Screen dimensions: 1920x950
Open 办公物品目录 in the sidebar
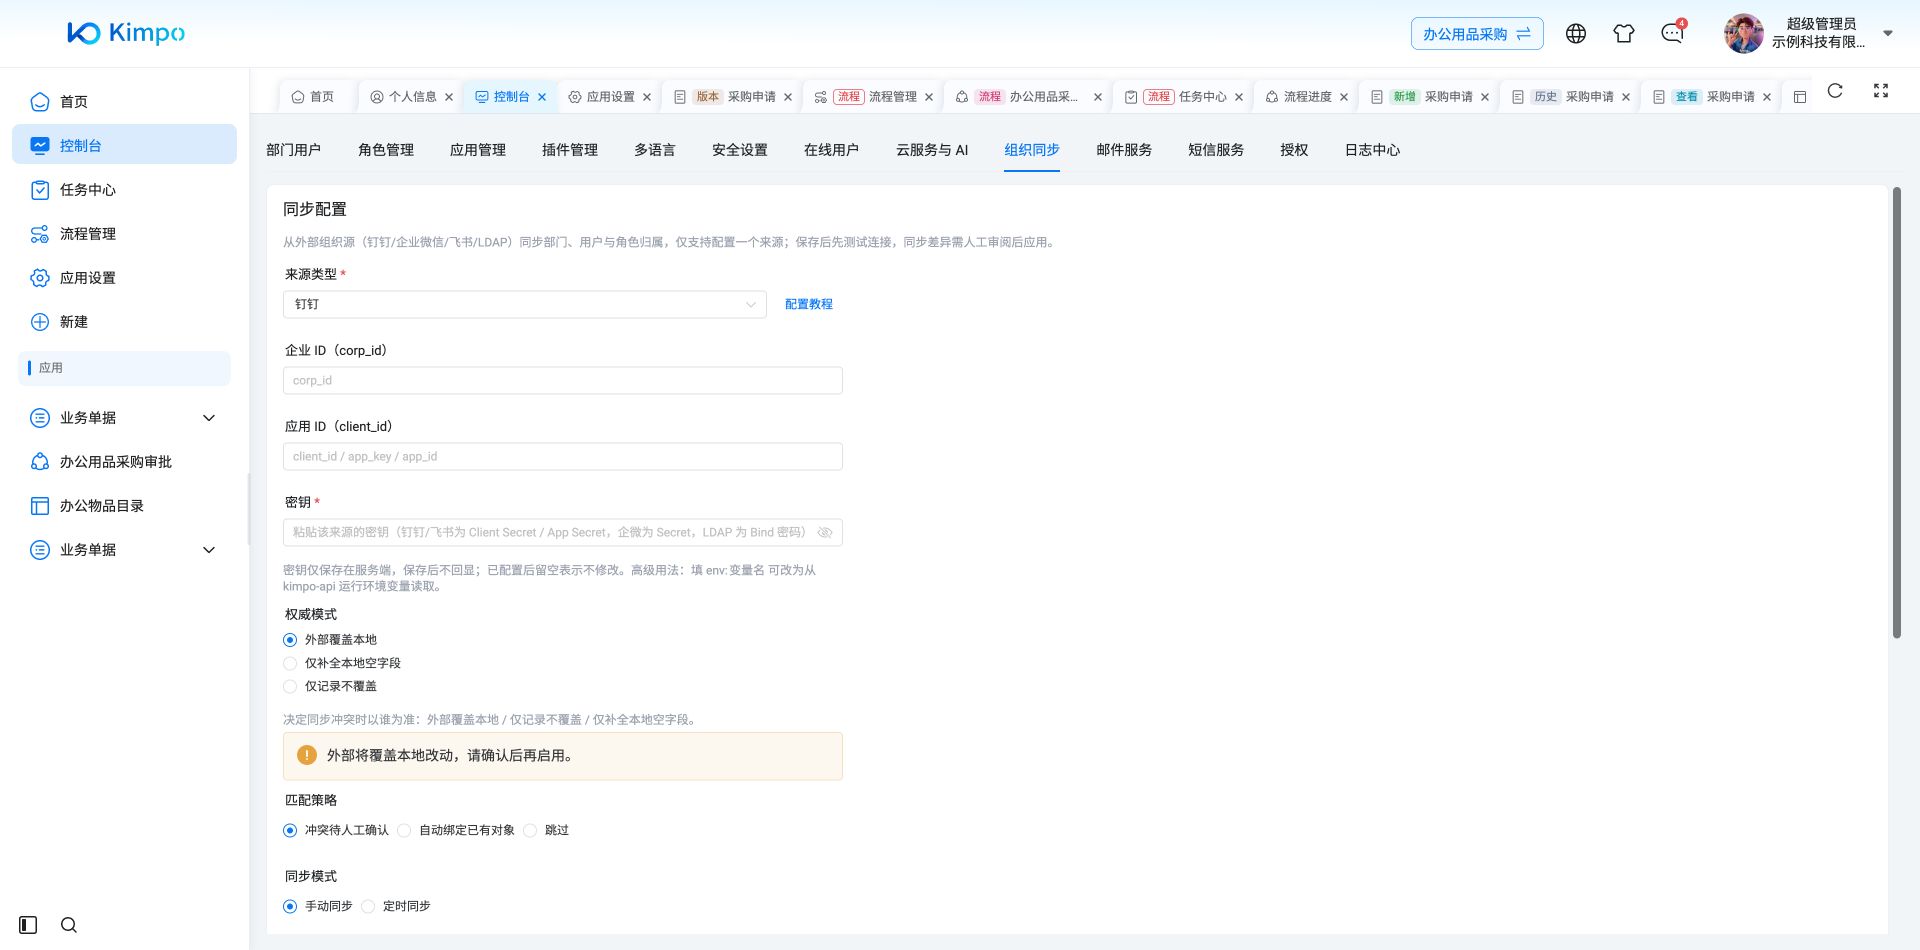click(124, 505)
